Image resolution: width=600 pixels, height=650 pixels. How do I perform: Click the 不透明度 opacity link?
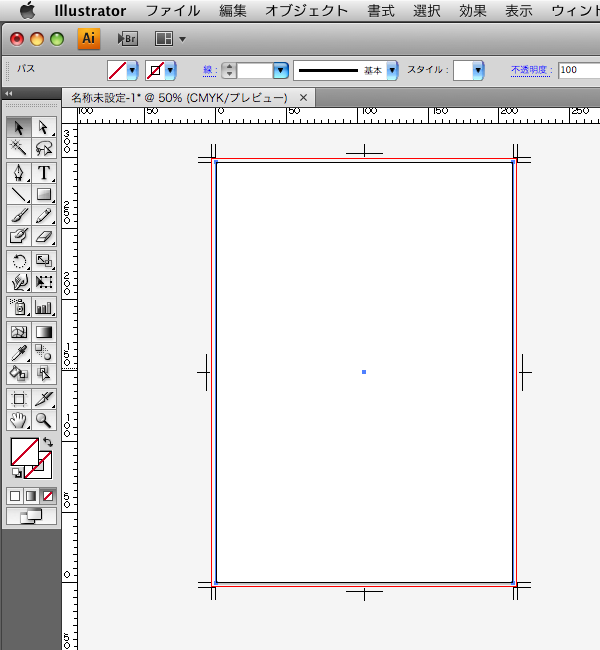pos(531,71)
